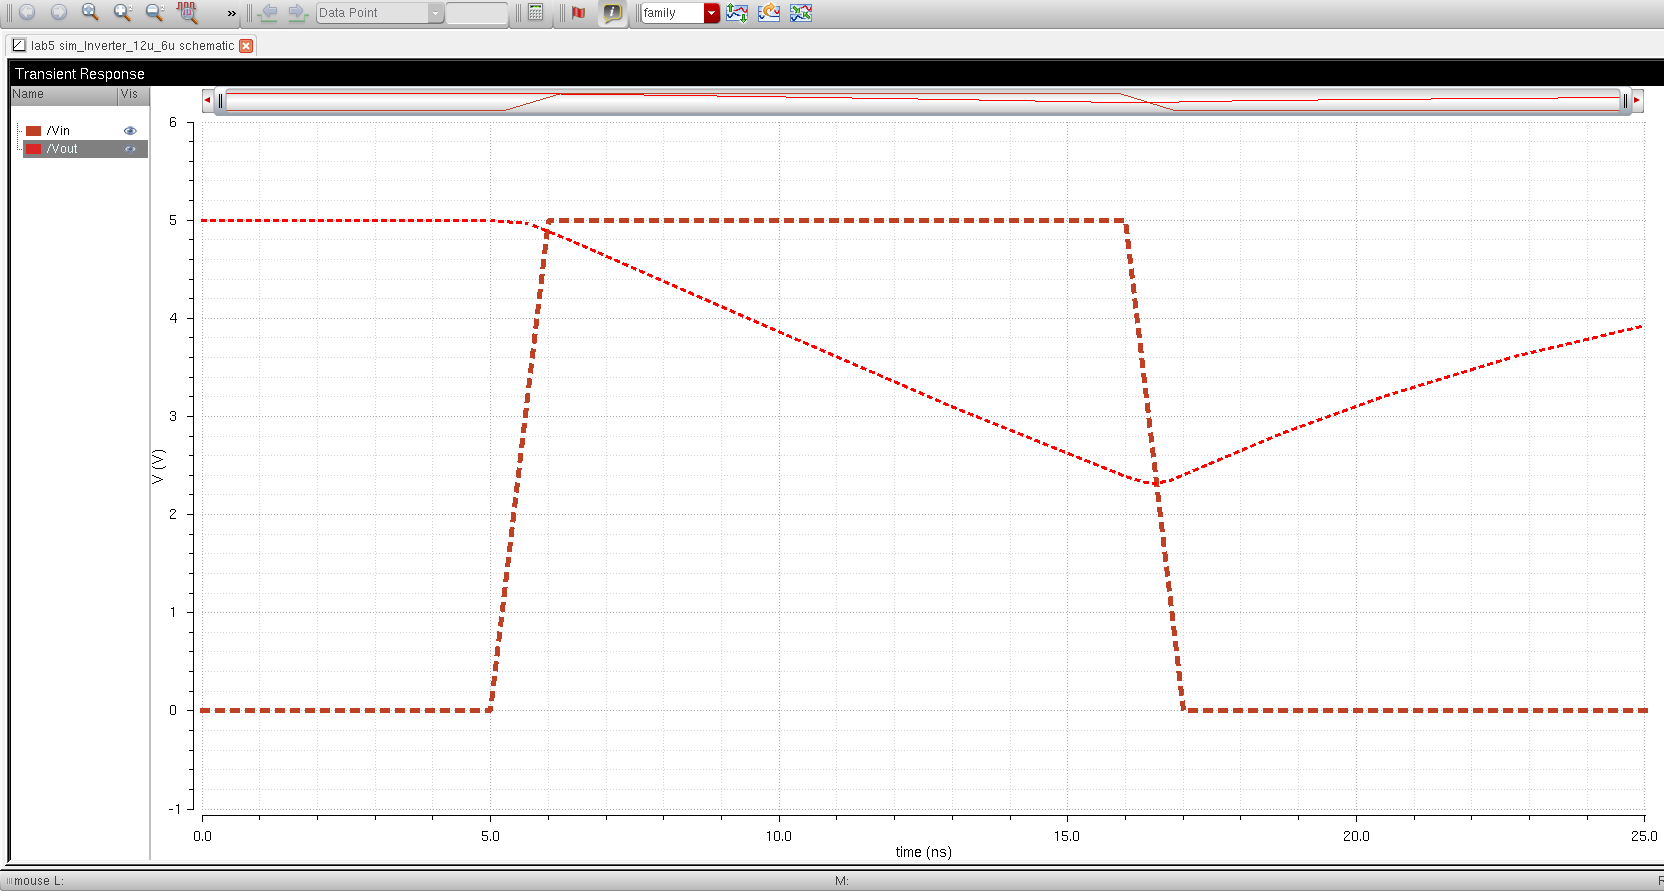Select the /Vin trace in legend
Viewport: 1664px width, 891px height.
pos(58,131)
